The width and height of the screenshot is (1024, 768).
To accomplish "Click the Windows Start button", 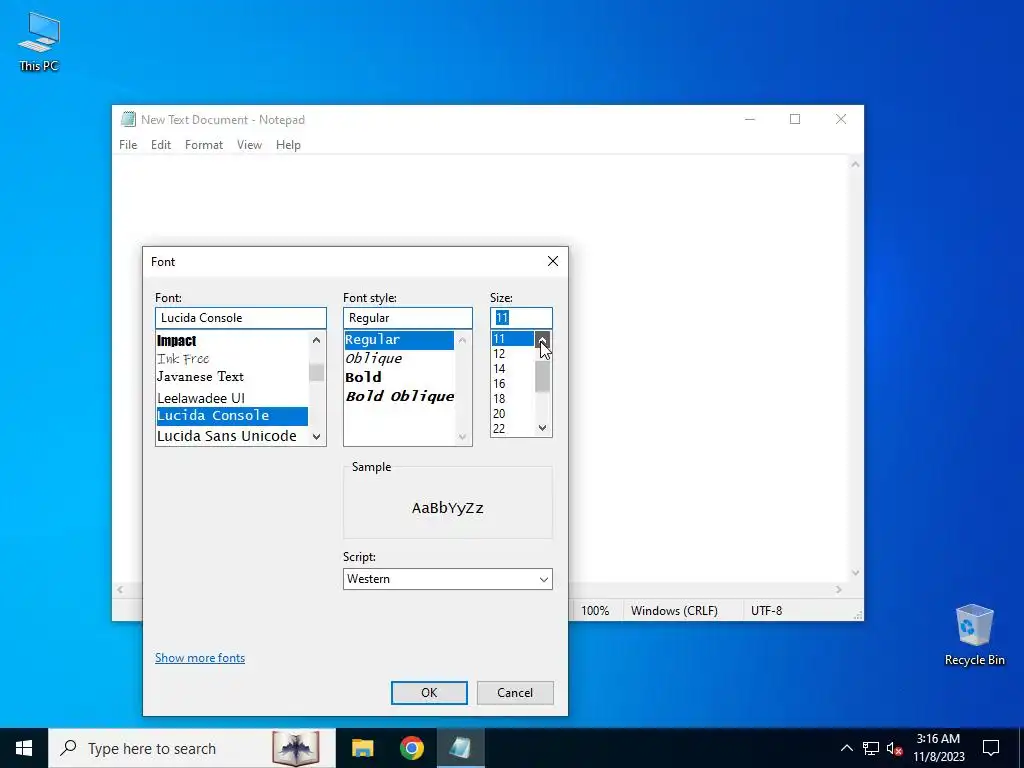I will tap(24, 748).
